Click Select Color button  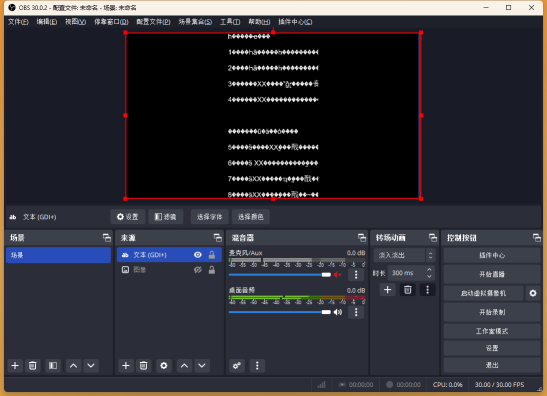(x=250, y=217)
